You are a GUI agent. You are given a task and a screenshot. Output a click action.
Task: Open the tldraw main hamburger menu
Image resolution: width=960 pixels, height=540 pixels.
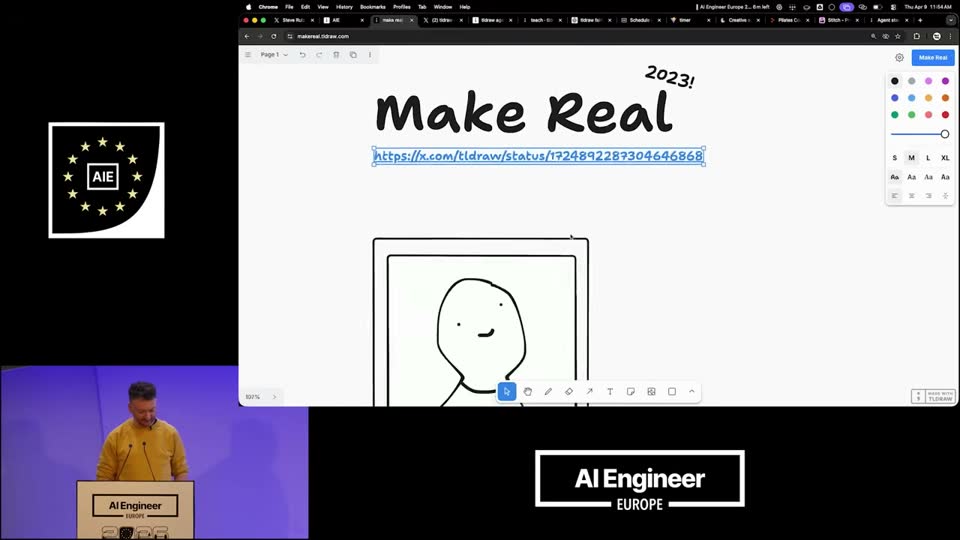pyautogui.click(x=248, y=54)
